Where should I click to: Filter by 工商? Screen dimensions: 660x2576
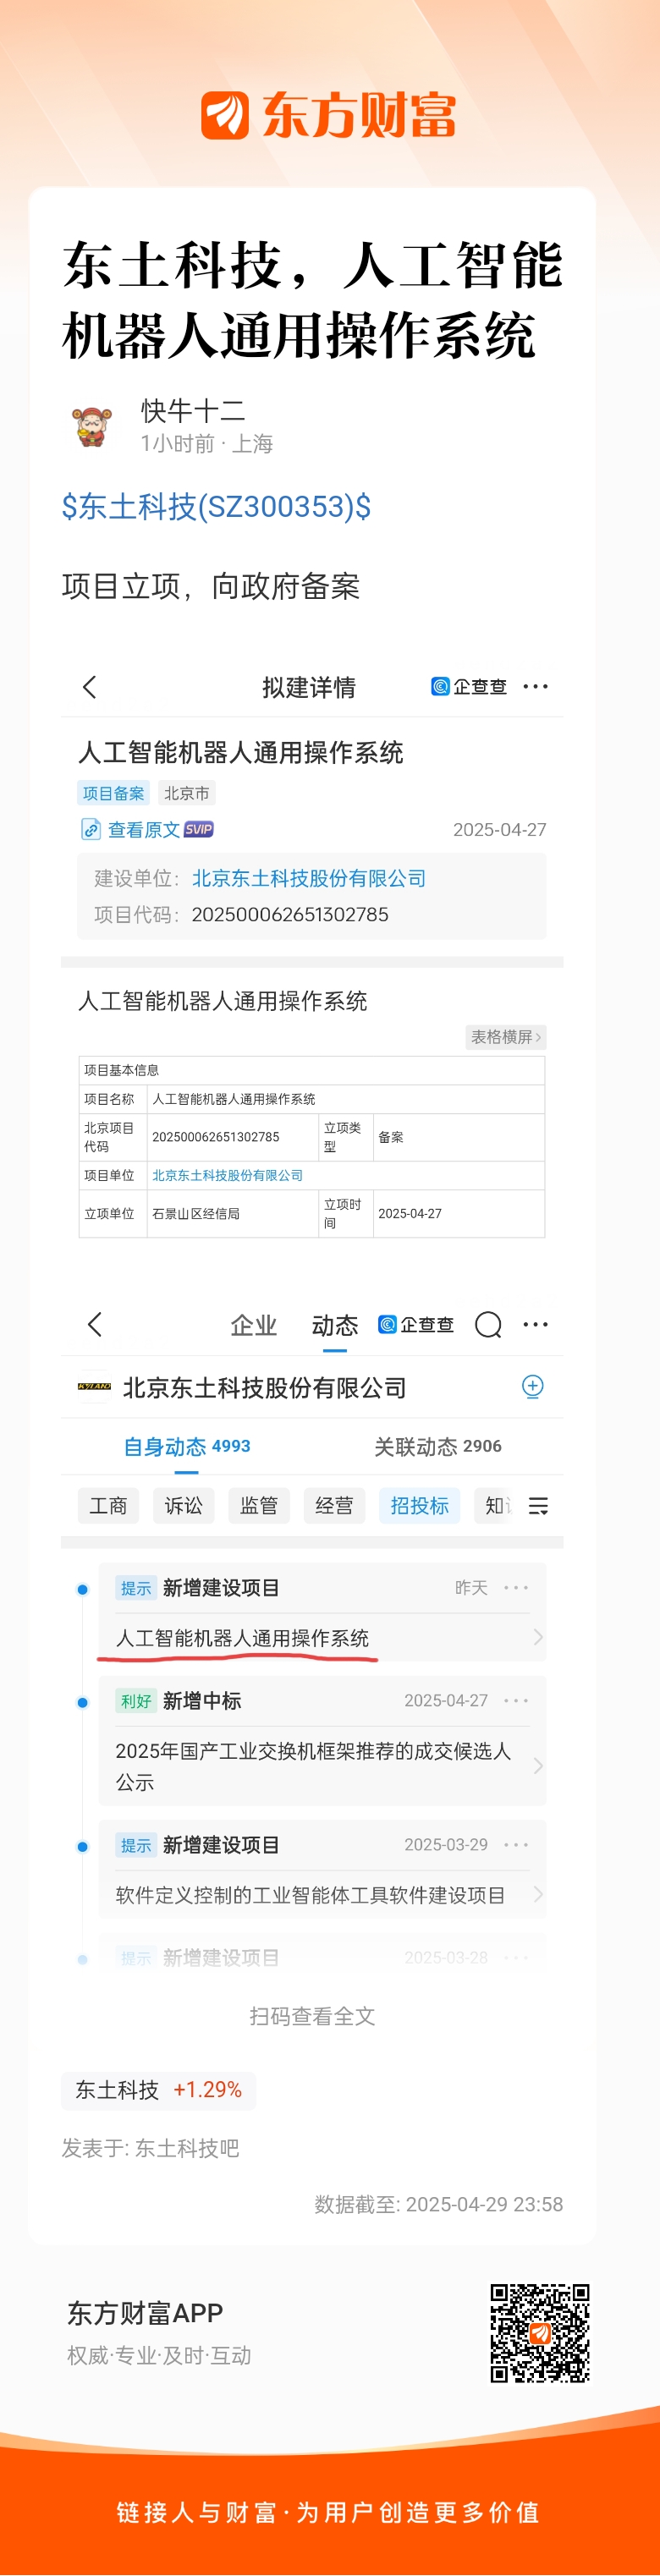point(108,1506)
